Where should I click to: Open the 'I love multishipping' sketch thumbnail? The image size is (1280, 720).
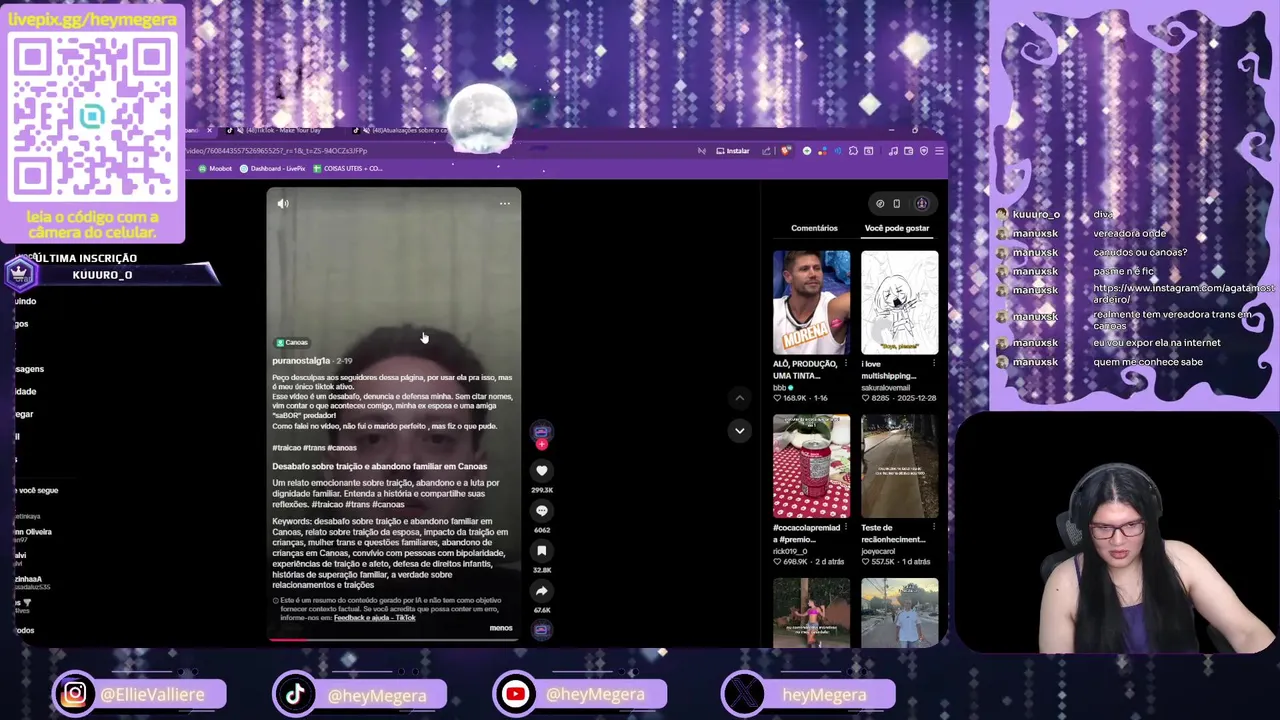pos(899,303)
